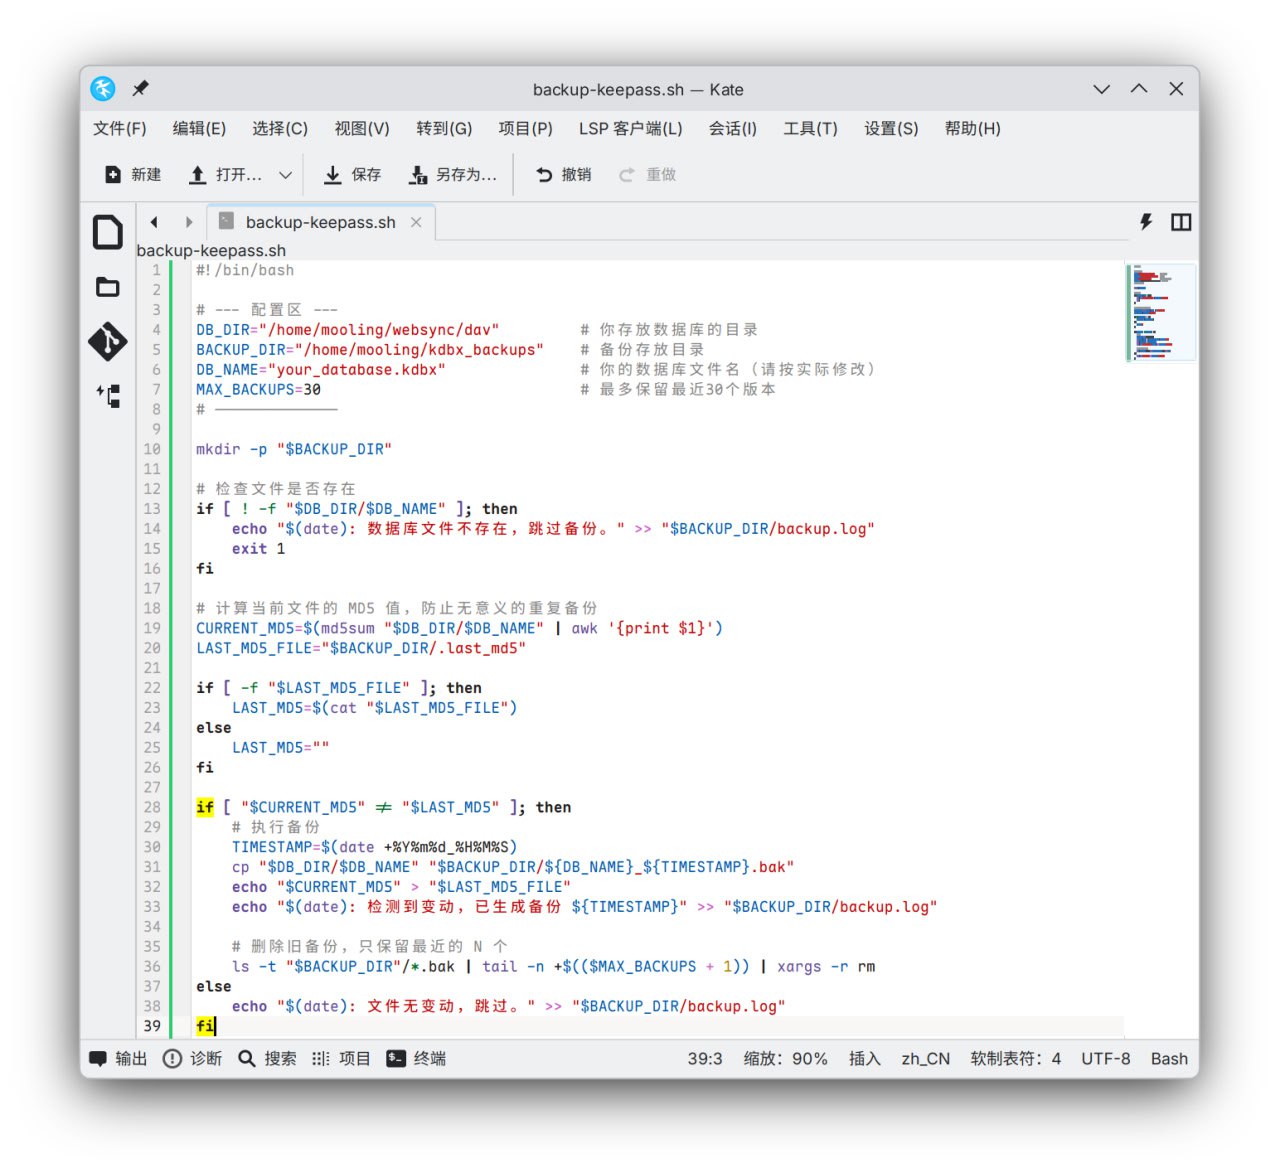This screenshot has height=1173, width=1280.
Task: Open the Bash syntax mode selector
Action: 1168,1059
